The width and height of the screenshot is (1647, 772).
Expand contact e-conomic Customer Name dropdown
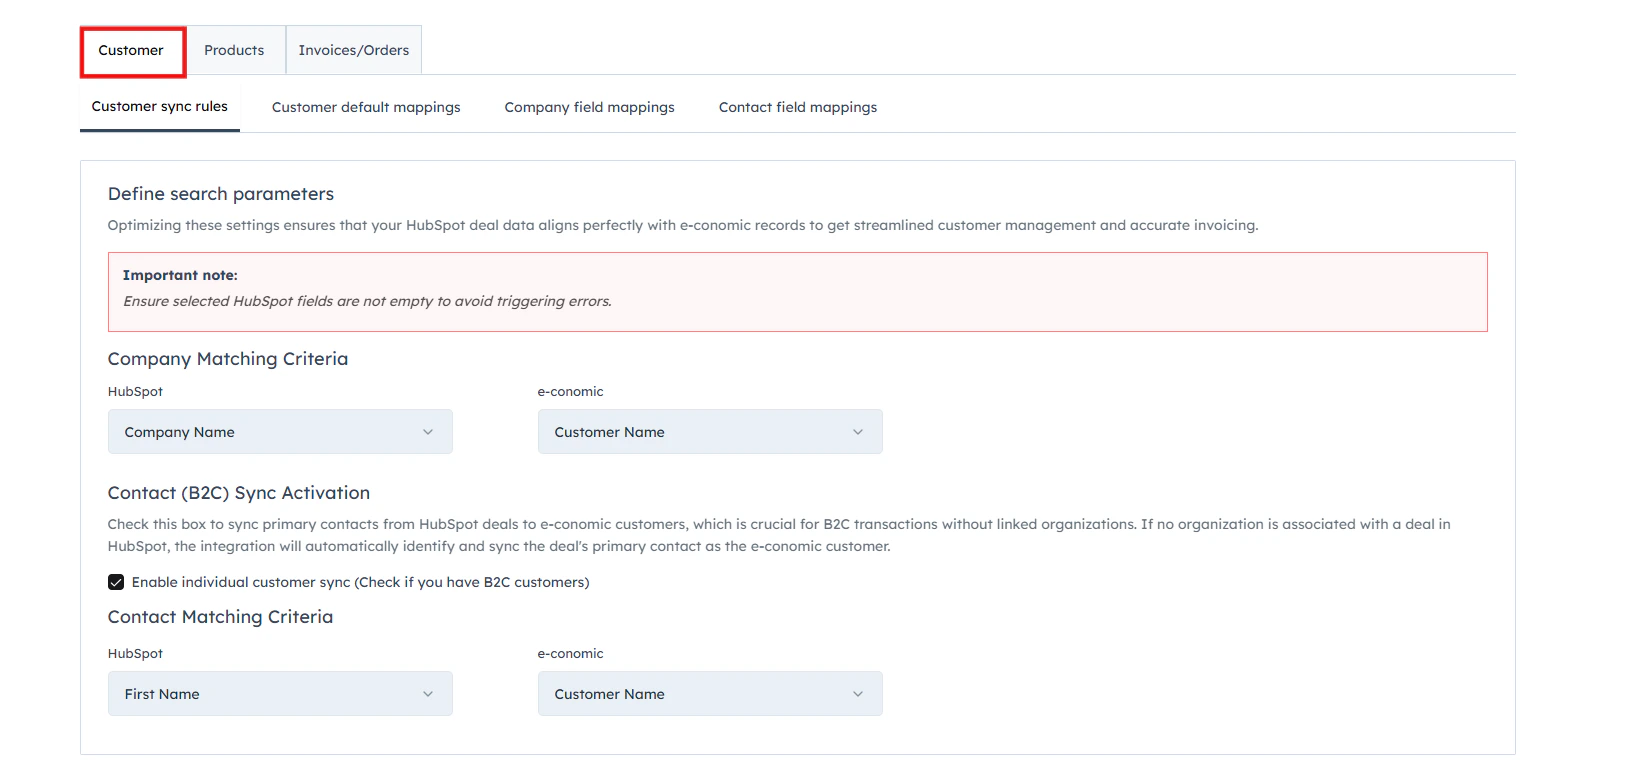click(710, 694)
